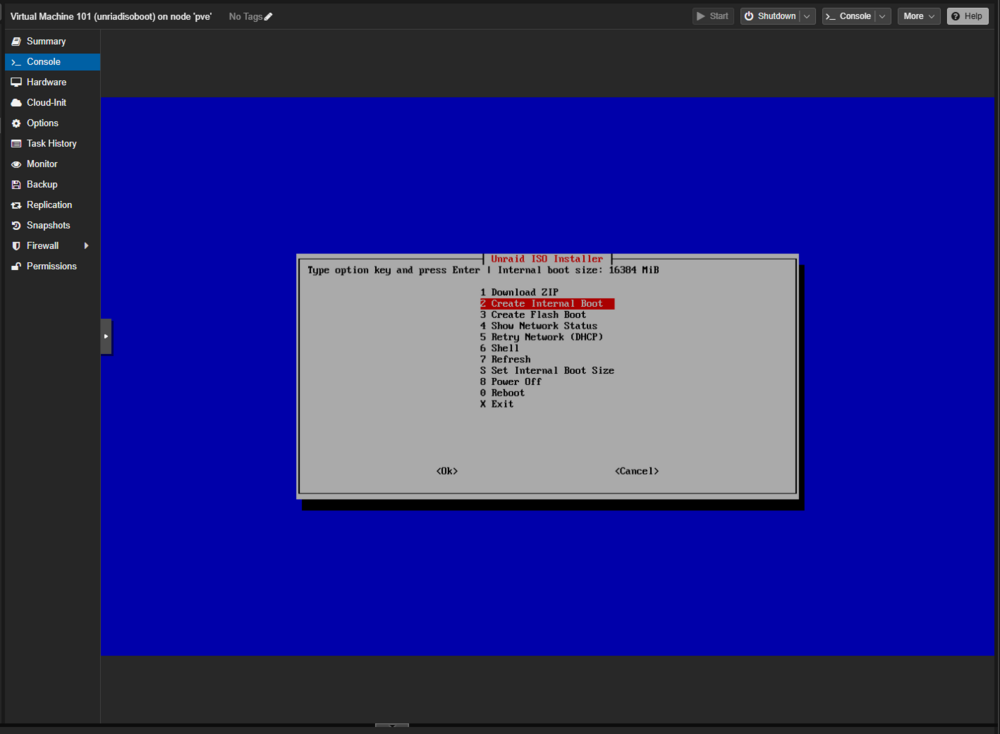View Task History

click(52, 143)
